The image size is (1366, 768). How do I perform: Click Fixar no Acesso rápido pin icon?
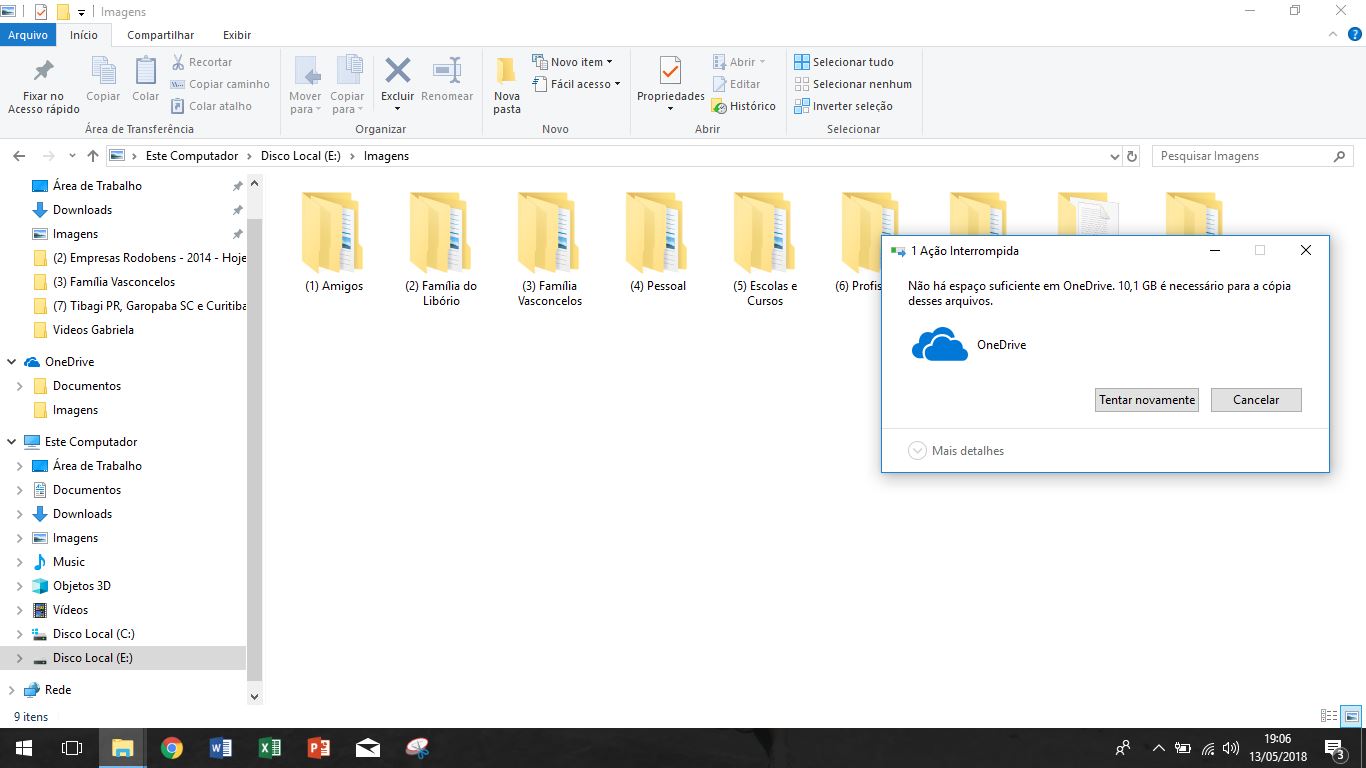(x=44, y=71)
